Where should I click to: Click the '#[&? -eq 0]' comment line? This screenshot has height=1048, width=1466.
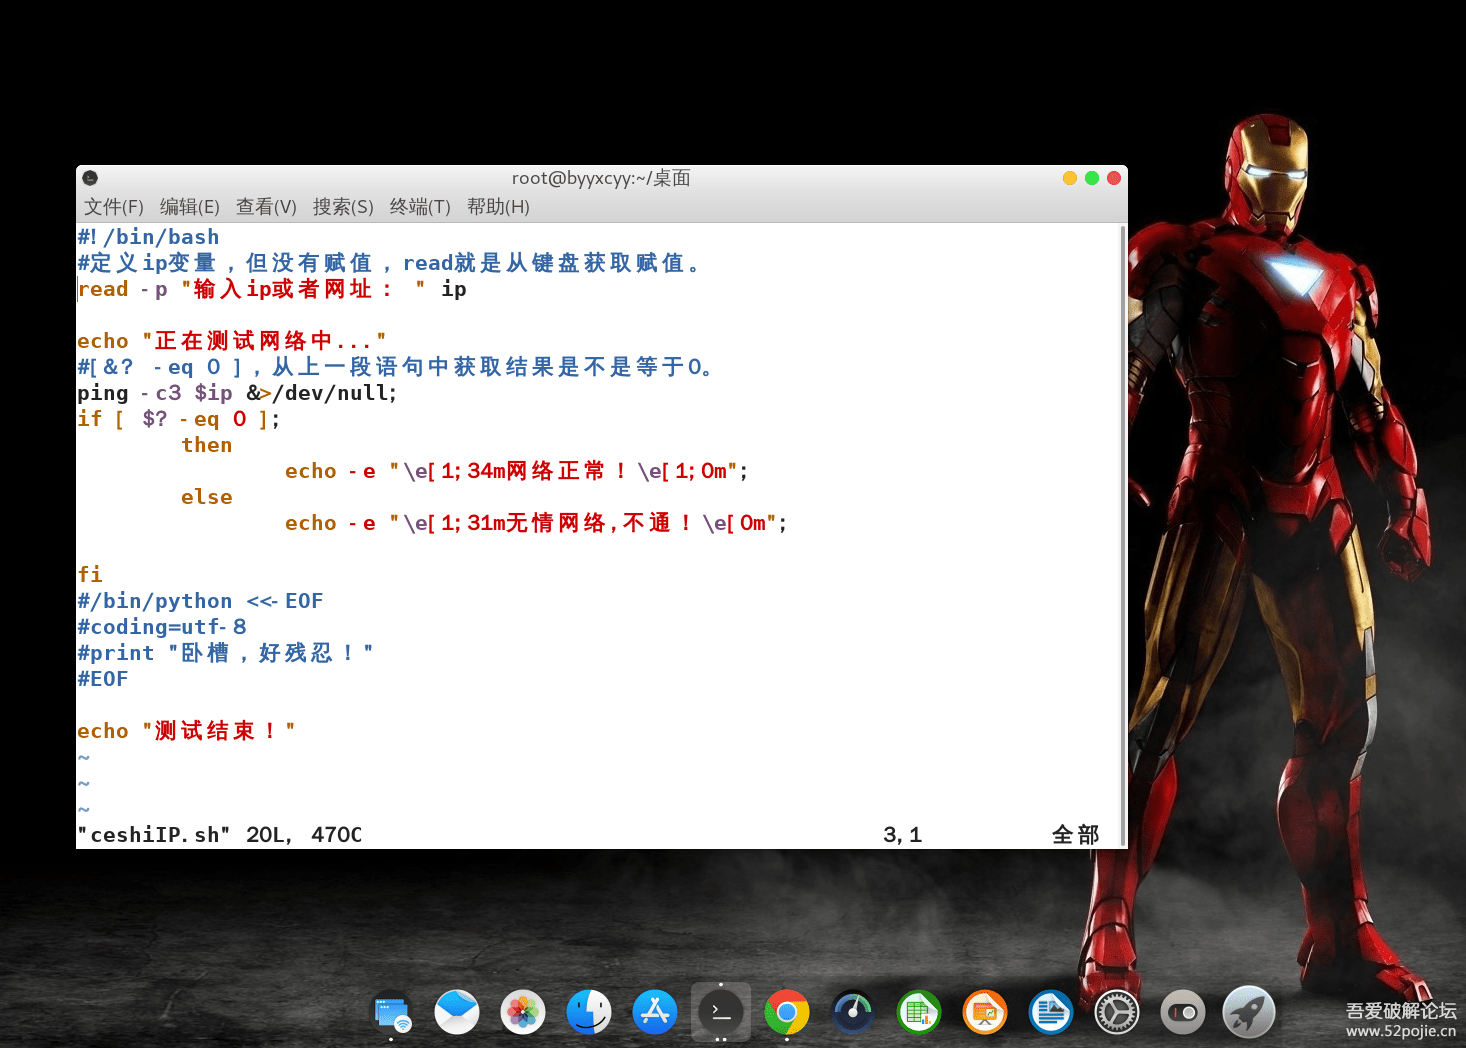[396, 367]
